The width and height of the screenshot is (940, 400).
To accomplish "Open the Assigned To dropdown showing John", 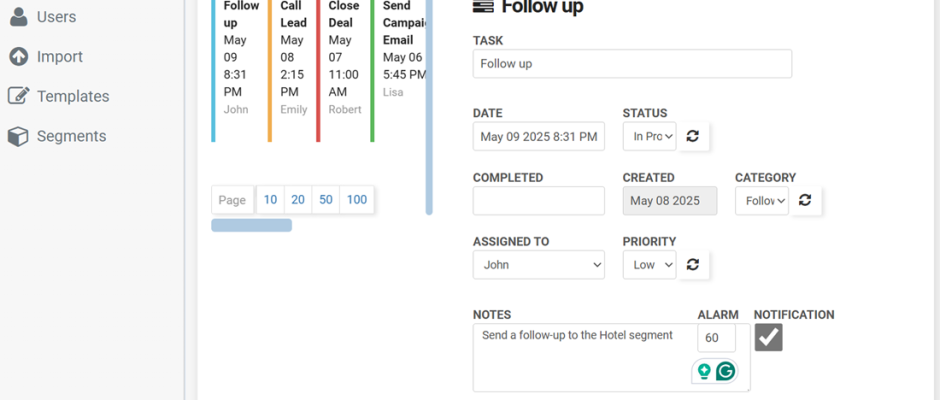I will (x=538, y=264).
